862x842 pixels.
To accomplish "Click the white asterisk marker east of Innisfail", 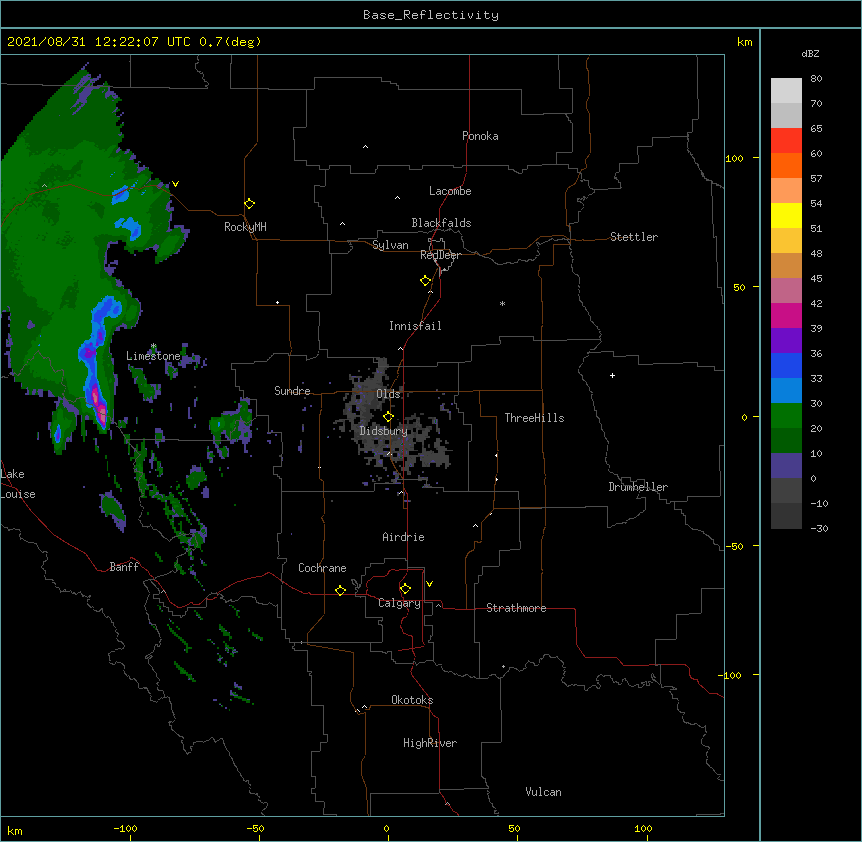I will click(502, 303).
